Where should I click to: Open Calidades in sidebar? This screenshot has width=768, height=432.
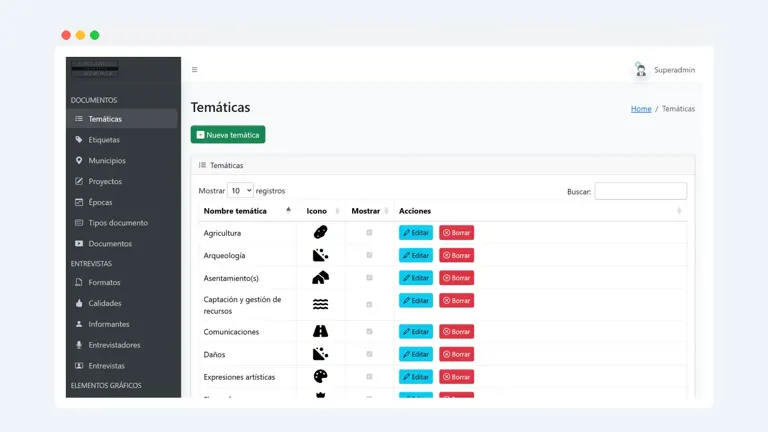coord(121,303)
